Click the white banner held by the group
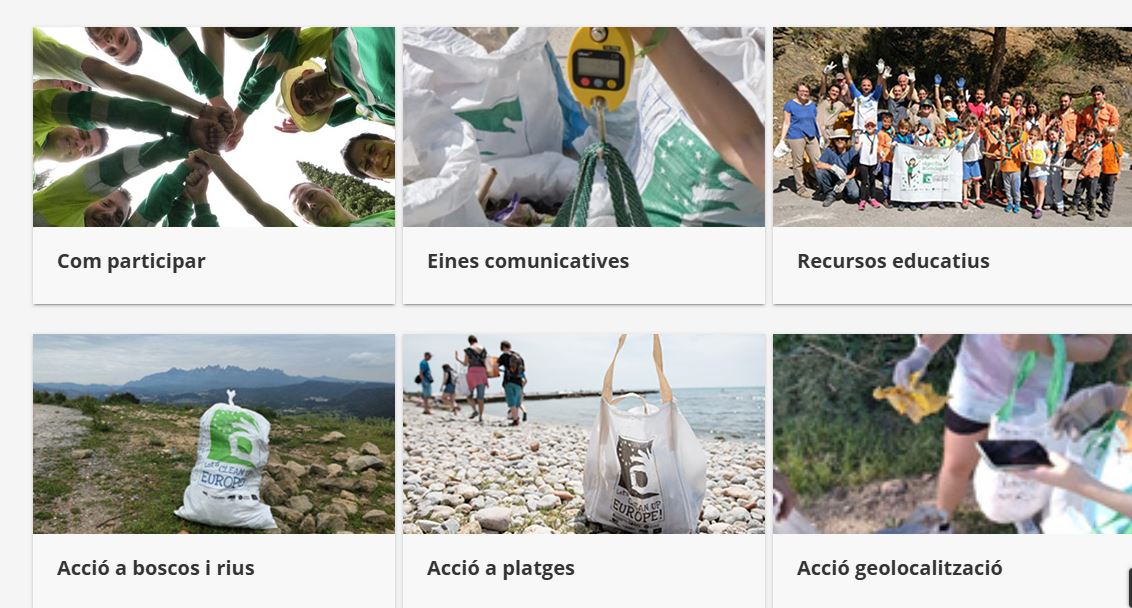 [926, 173]
